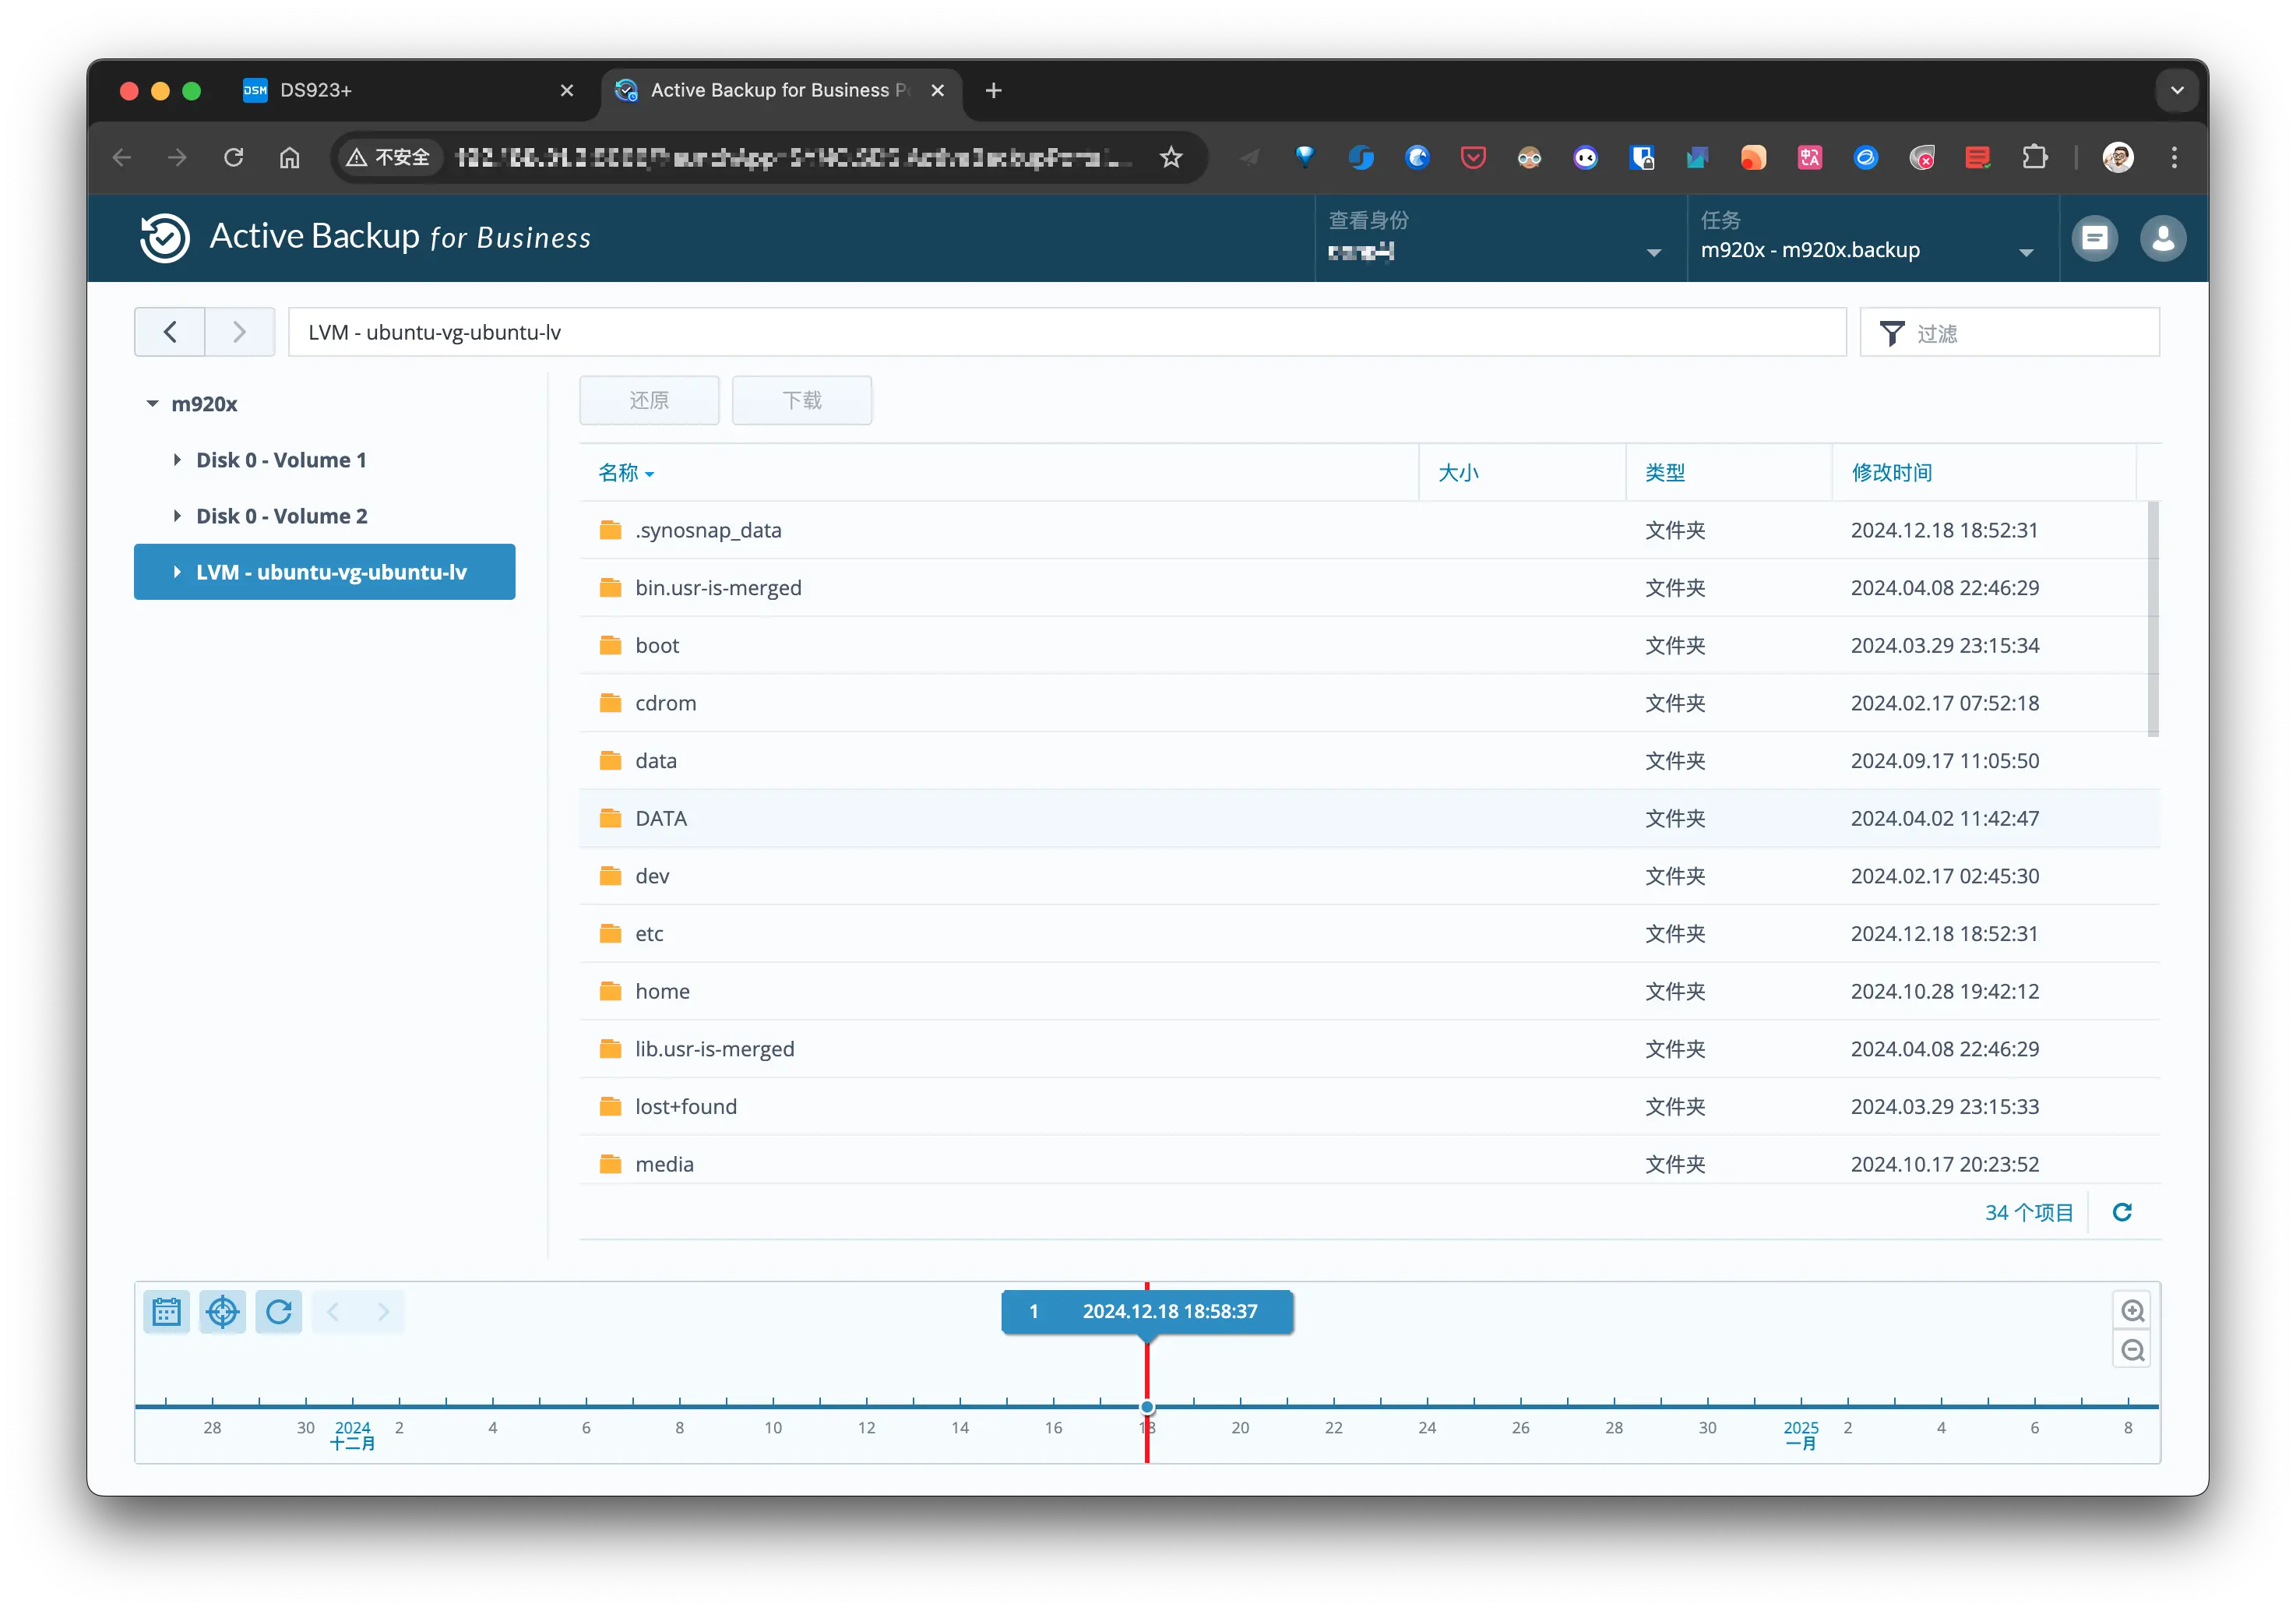Open the timeline calendar picker icon
This screenshot has width=2296, height=1611.
tap(166, 1311)
